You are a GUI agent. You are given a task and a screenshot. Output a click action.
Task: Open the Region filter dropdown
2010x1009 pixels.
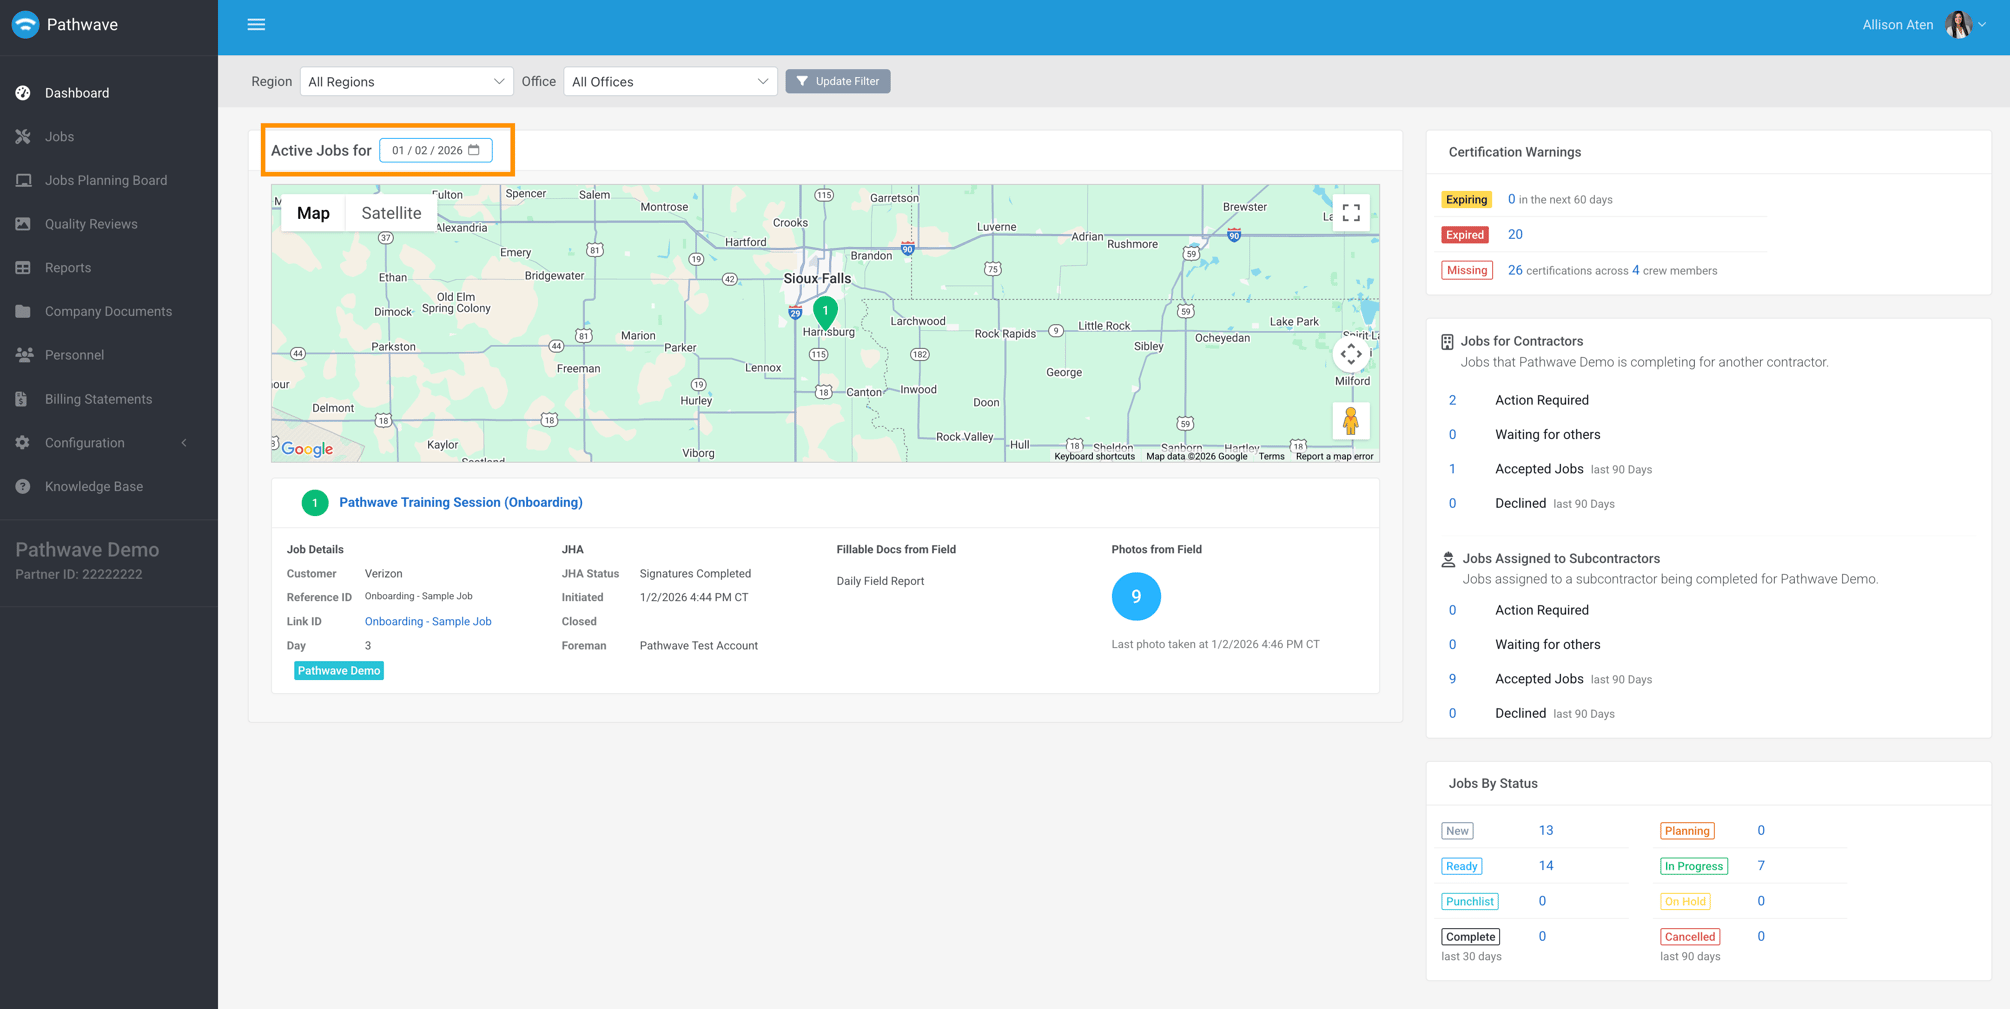[x=406, y=81]
